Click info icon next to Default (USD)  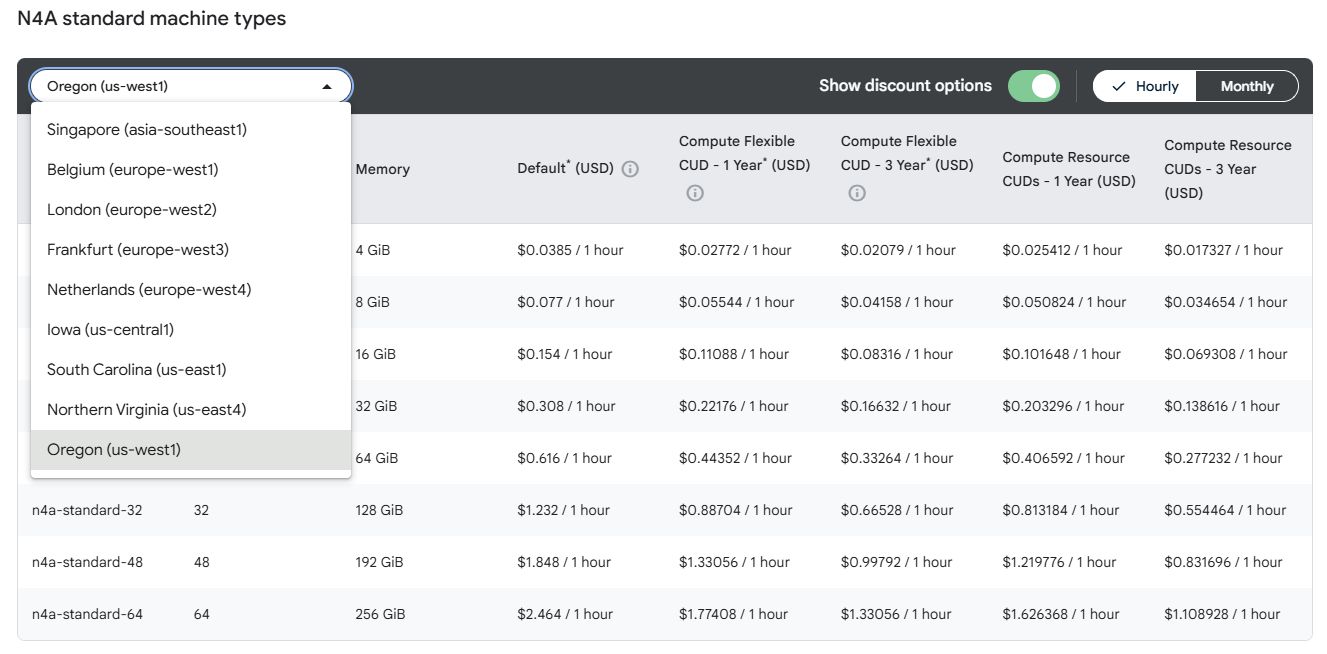coord(630,169)
